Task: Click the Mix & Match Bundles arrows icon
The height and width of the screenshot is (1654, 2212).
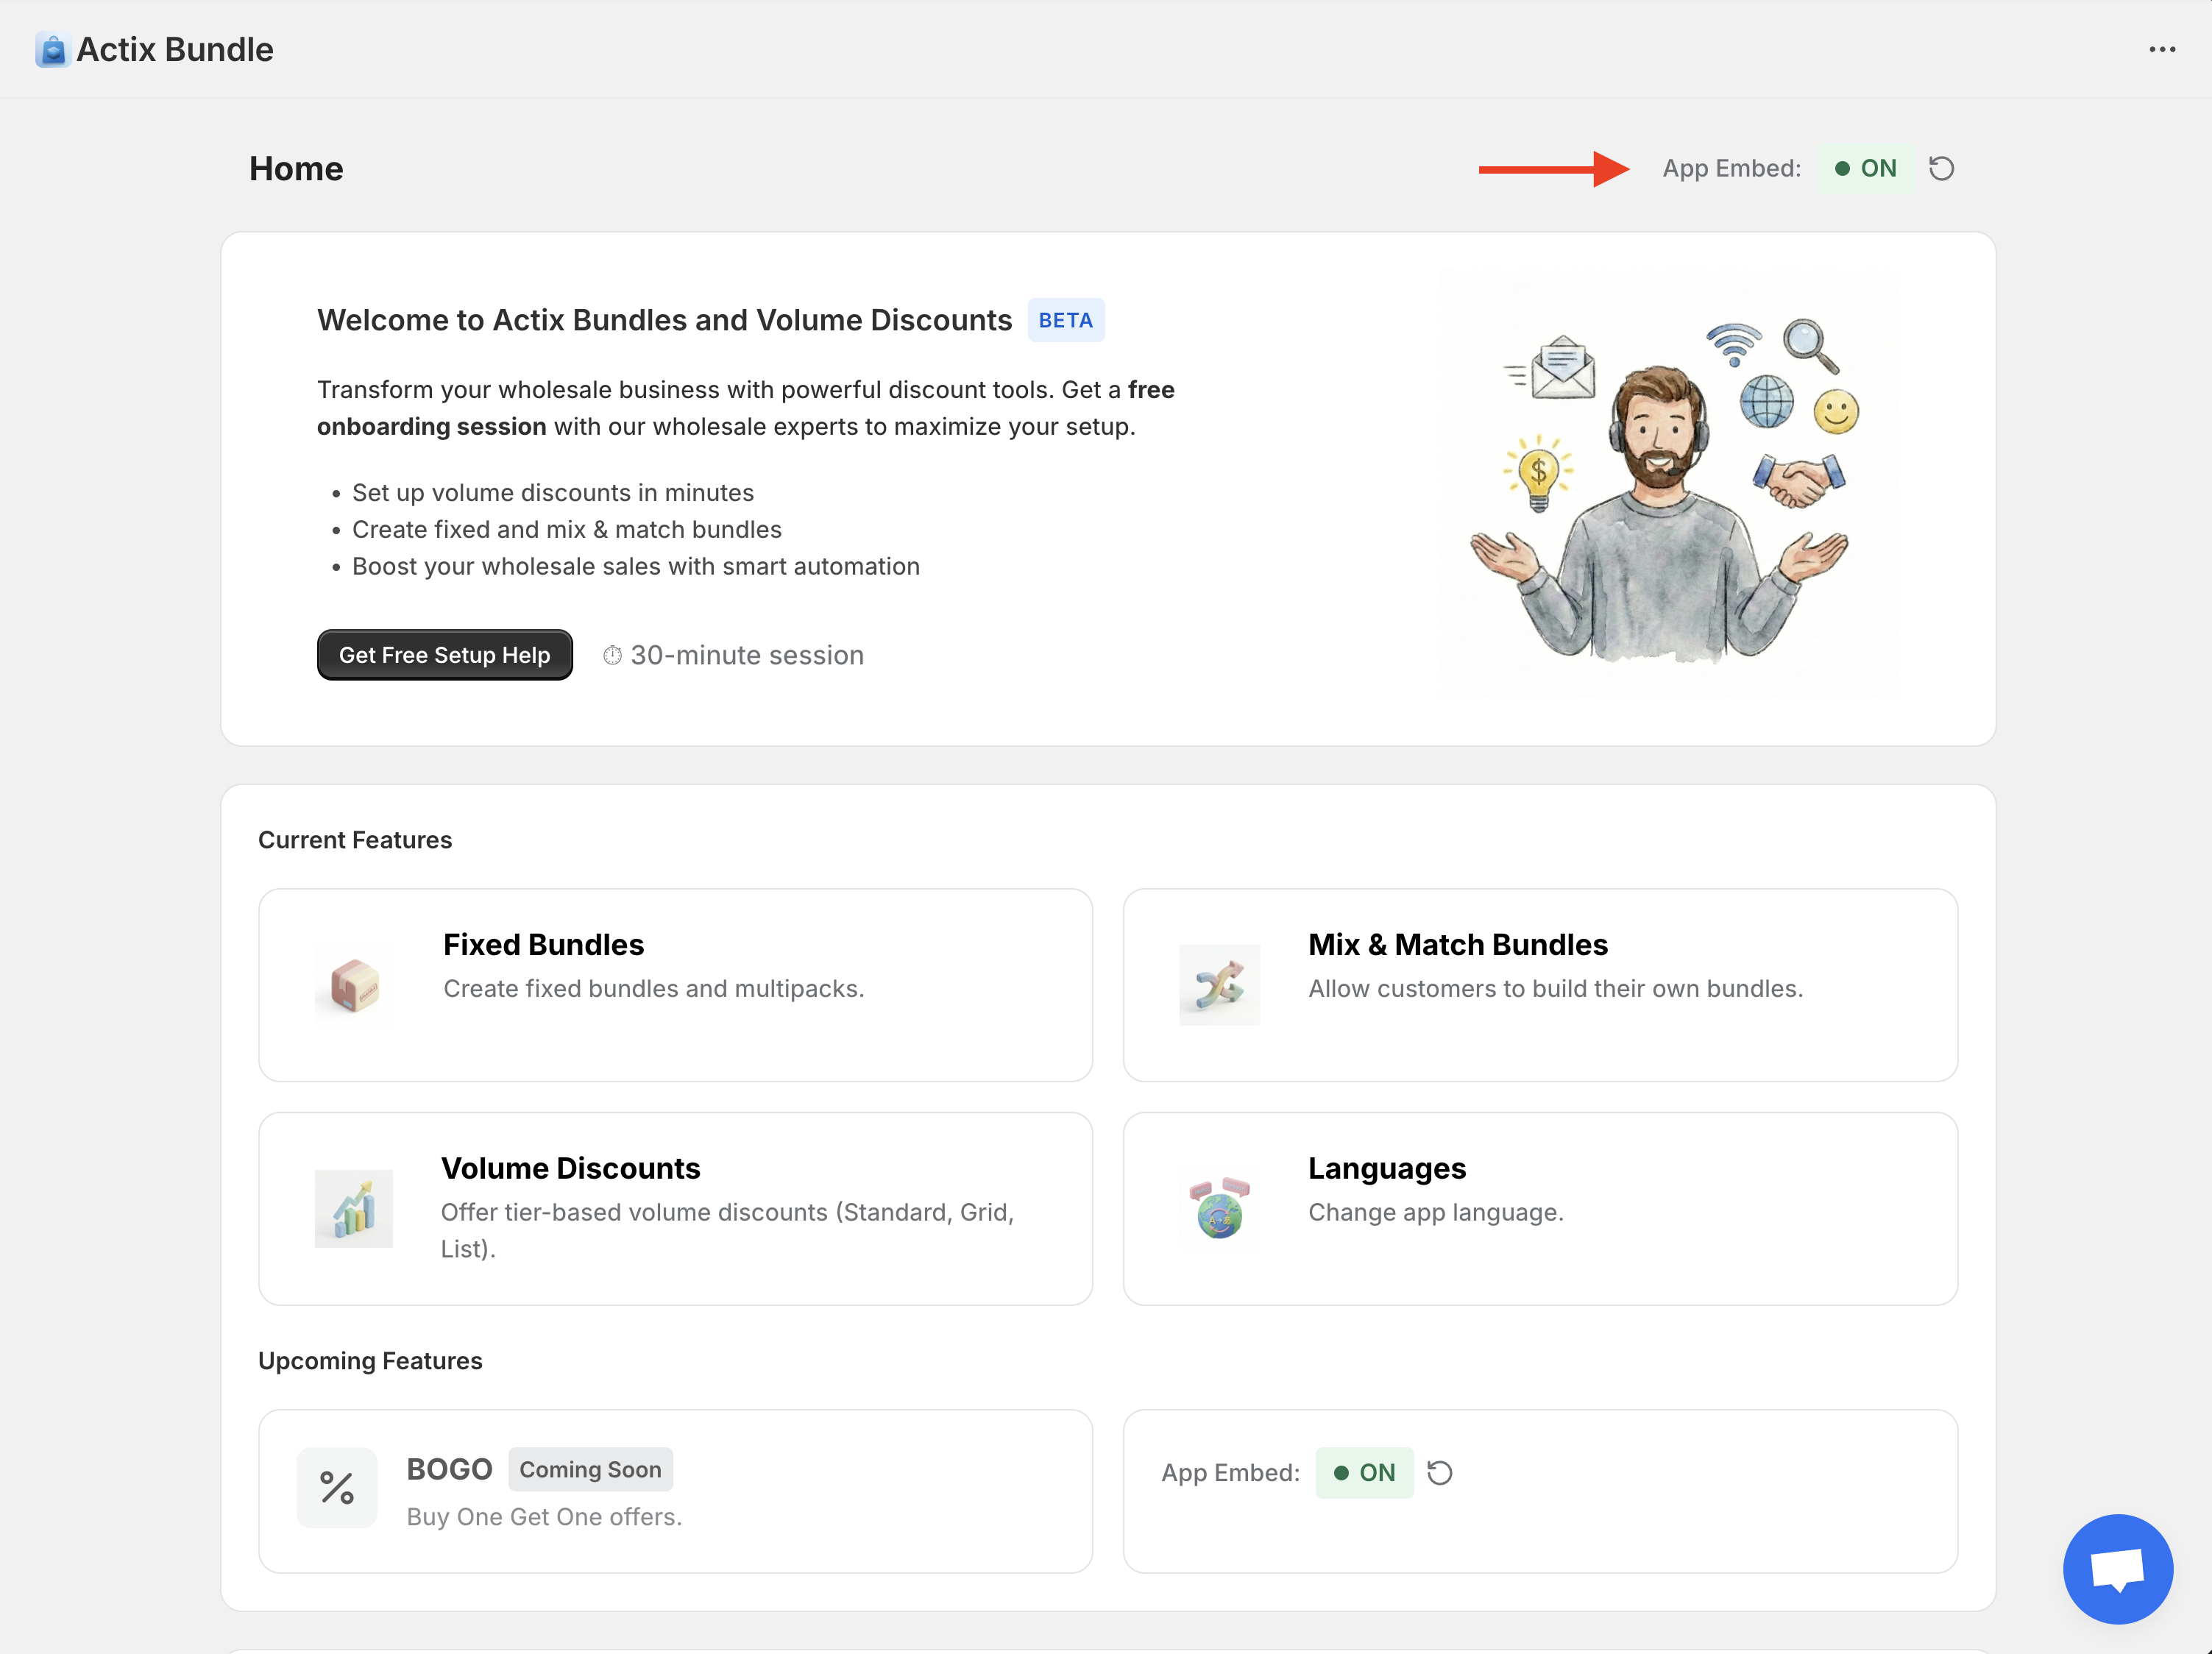Action: coord(1220,984)
